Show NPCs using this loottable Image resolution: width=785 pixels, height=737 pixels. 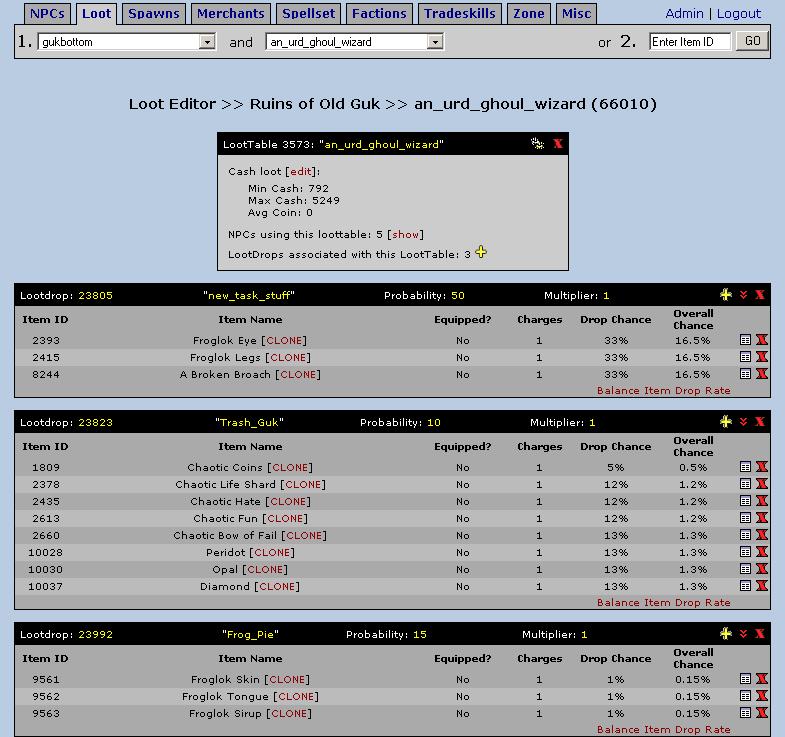pos(405,234)
